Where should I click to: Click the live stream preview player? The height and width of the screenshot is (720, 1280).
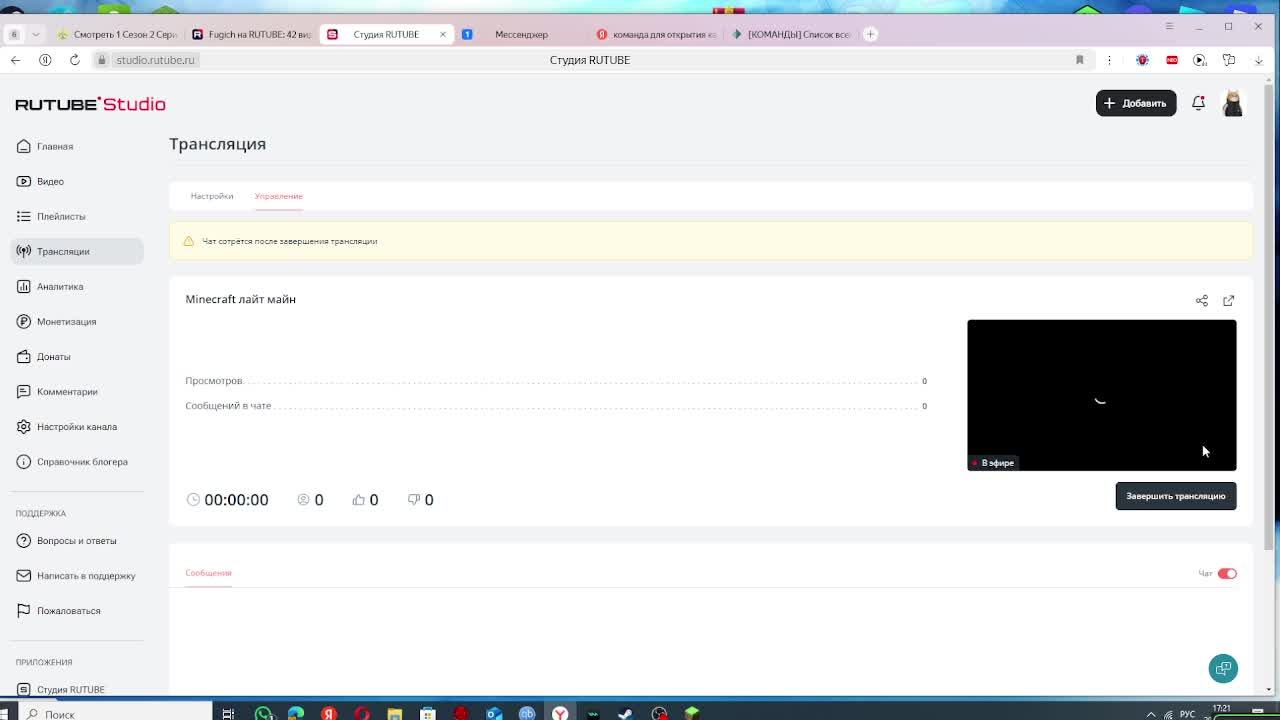(x=1102, y=395)
